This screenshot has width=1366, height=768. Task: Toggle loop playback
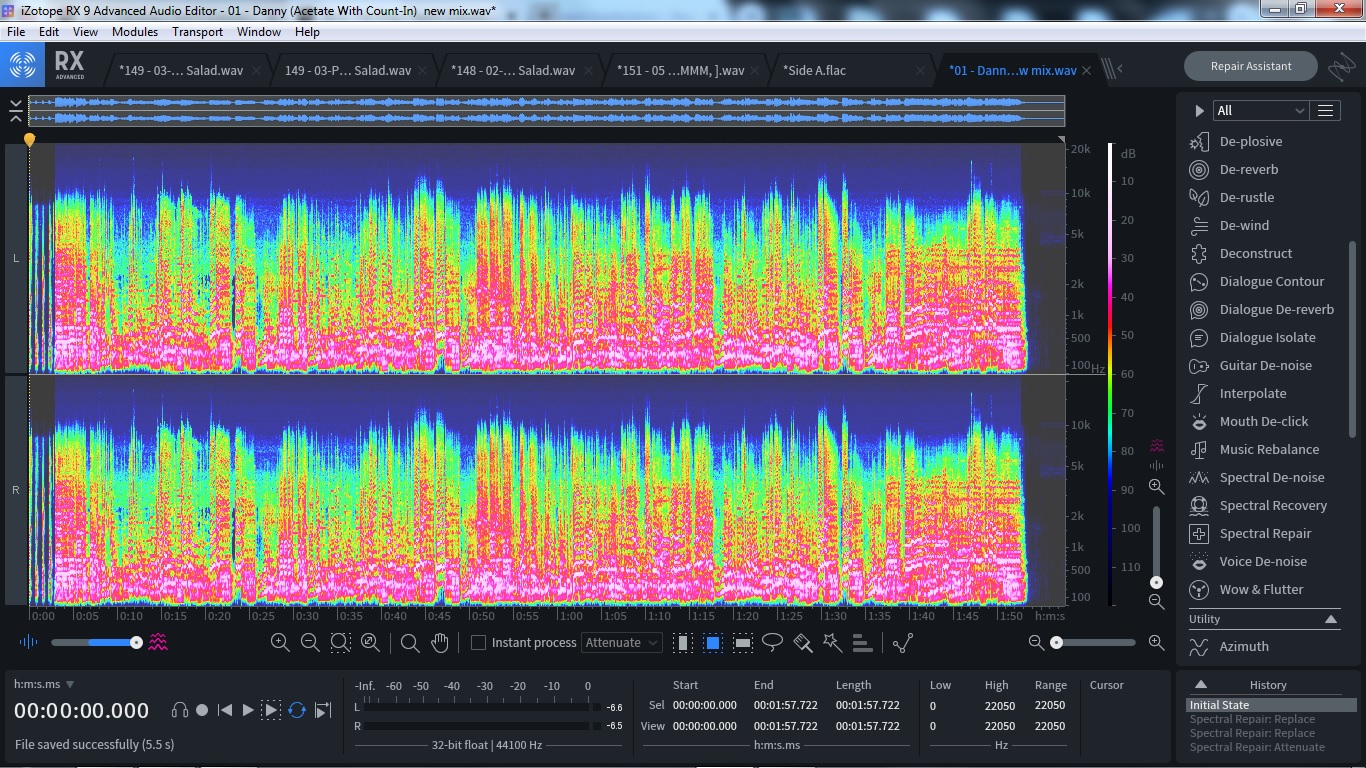click(297, 710)
